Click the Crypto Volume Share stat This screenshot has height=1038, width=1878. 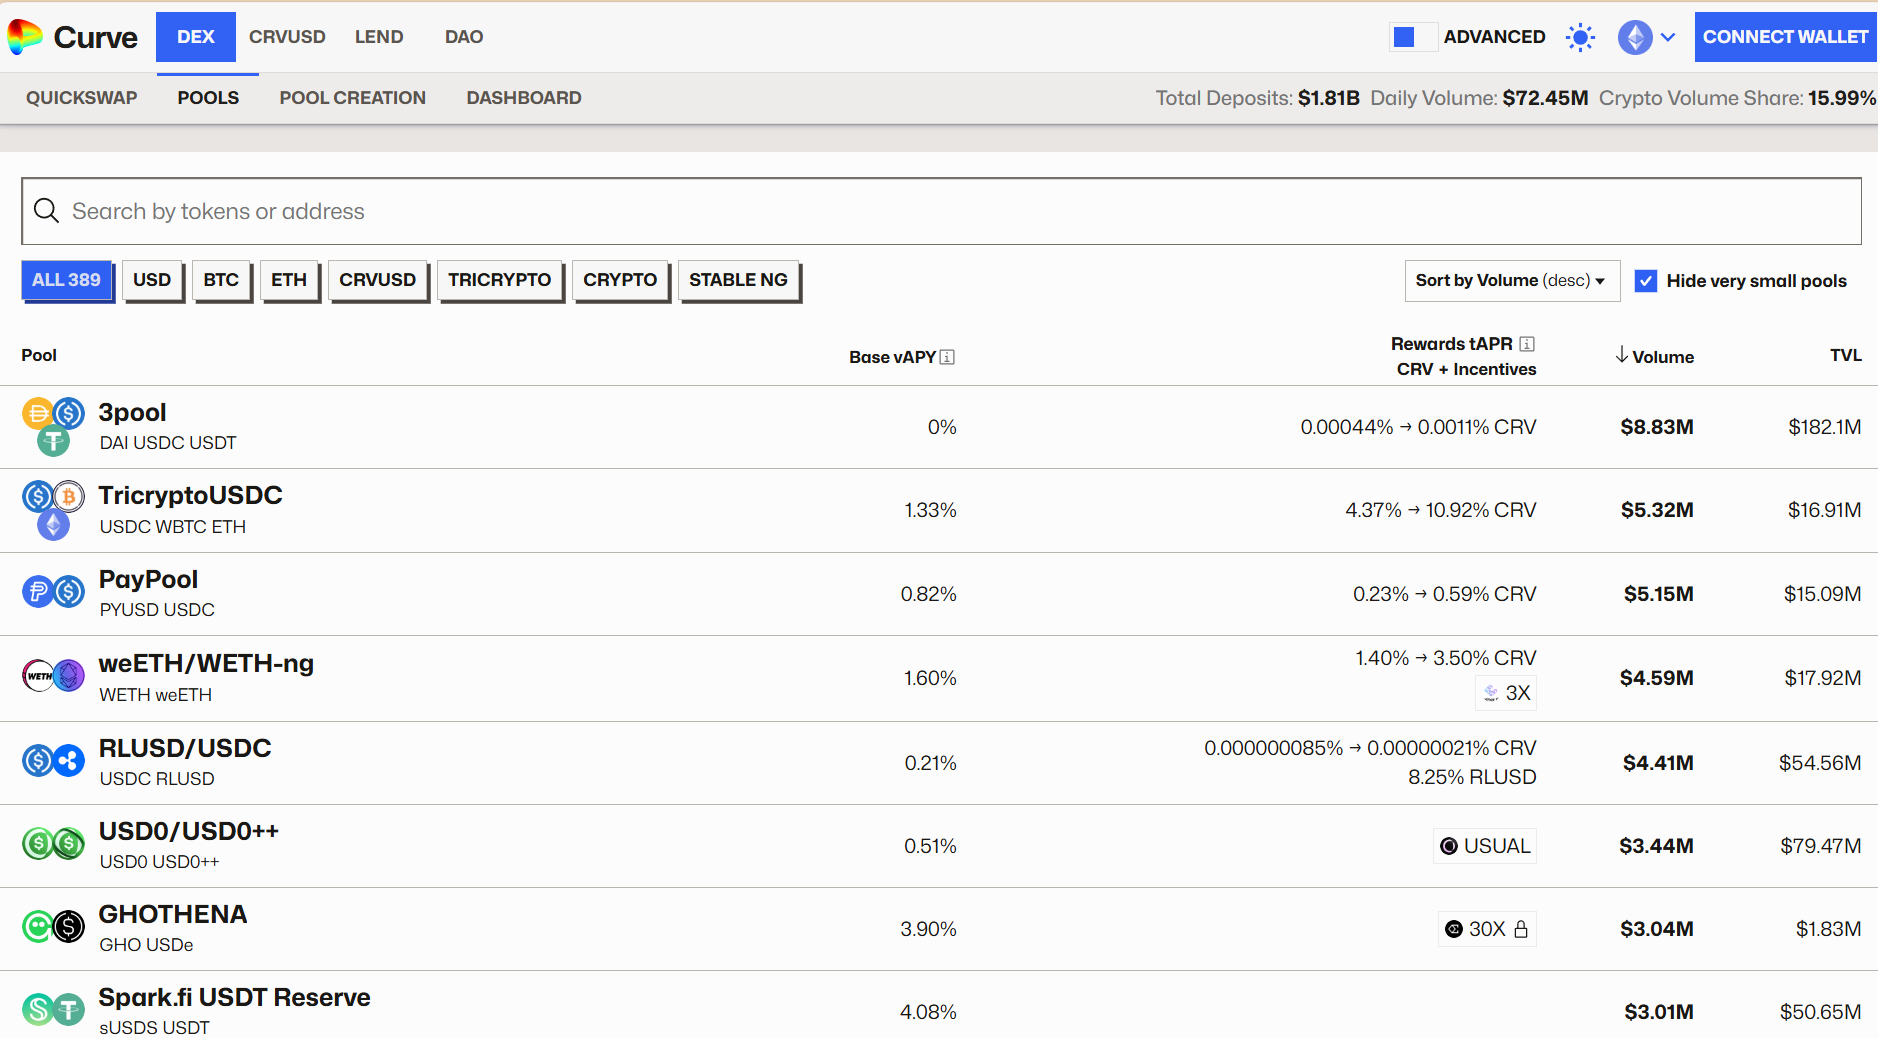(1737, 98)
